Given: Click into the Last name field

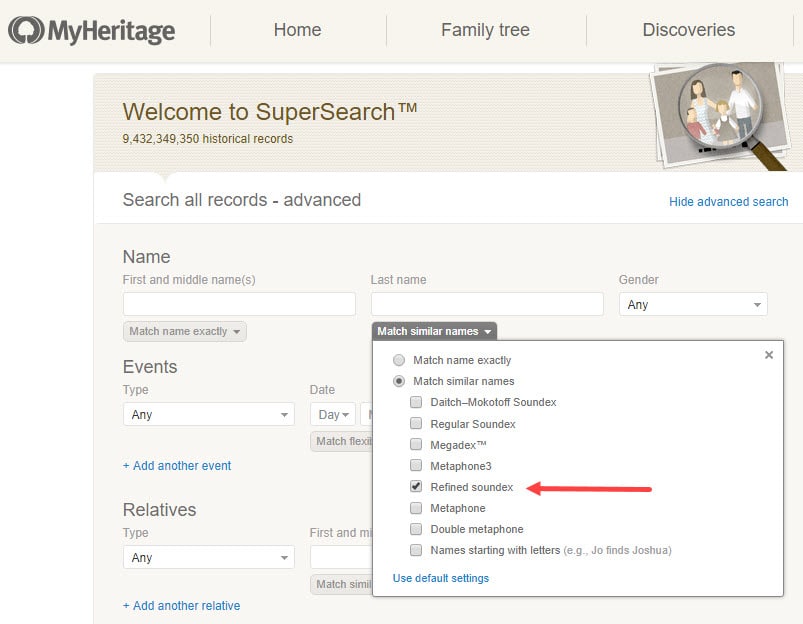Looking at the screenshot, I should click(487, 304).
